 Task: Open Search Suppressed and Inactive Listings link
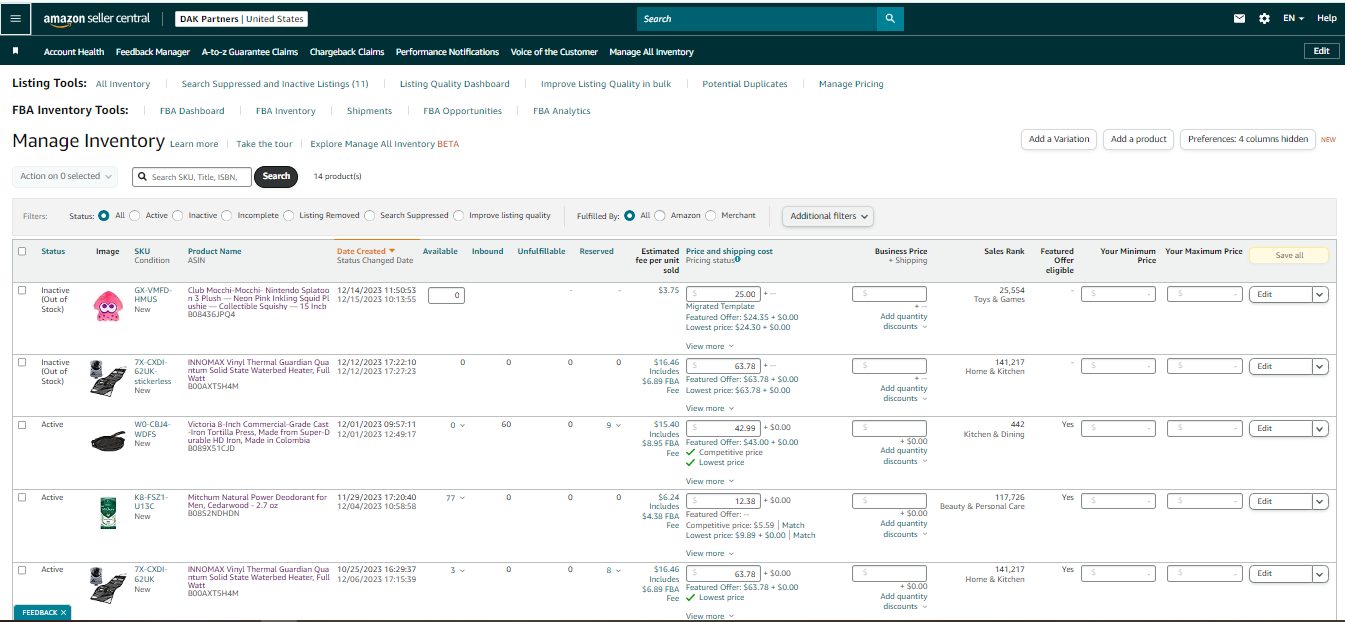[275, 84]
